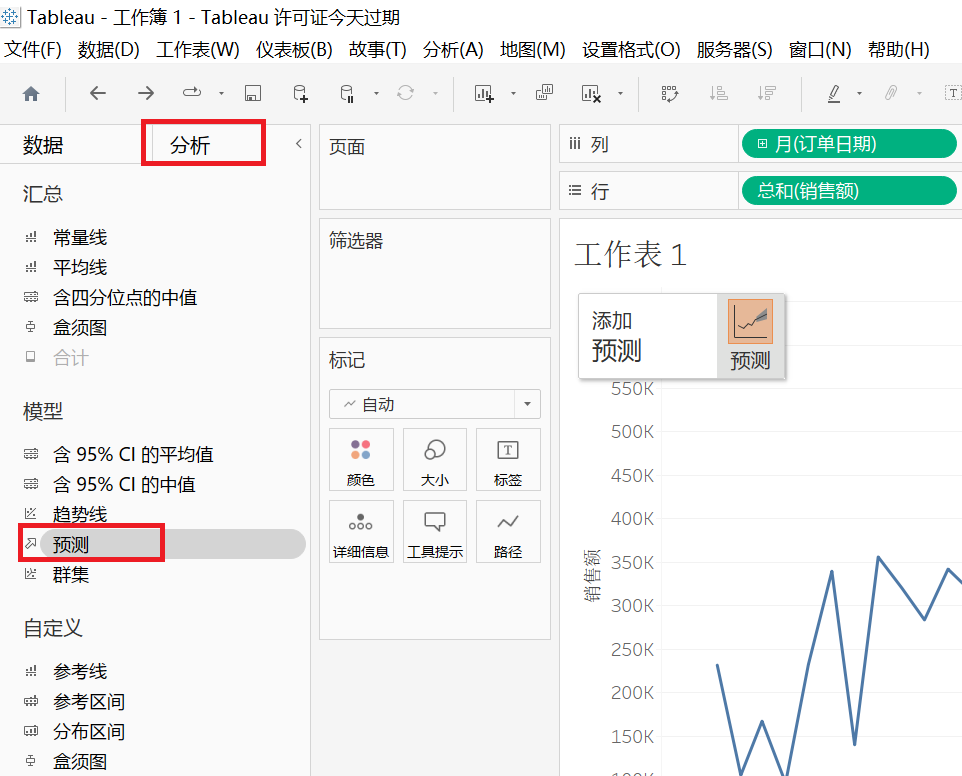
Task: Open the 故事(T) menu
Action: [377, 49]
